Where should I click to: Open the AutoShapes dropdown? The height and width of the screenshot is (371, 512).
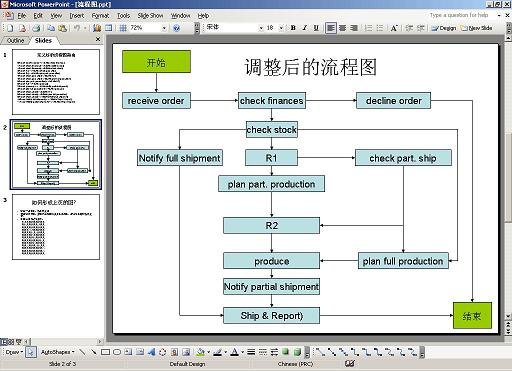pyautogui.click(x=58, y=352)
